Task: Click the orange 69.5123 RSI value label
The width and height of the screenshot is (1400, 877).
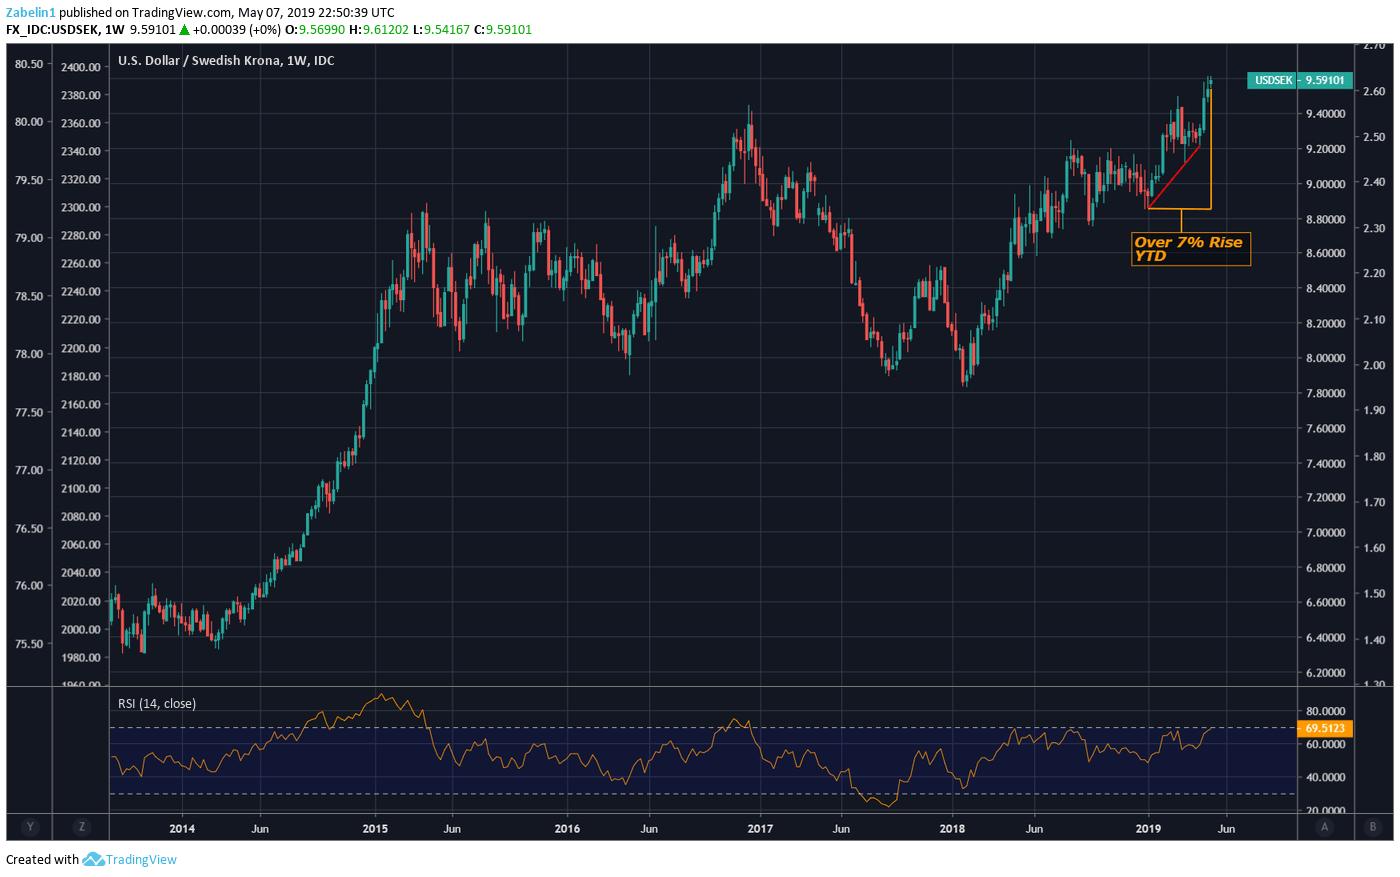Action: point(1325,729)
